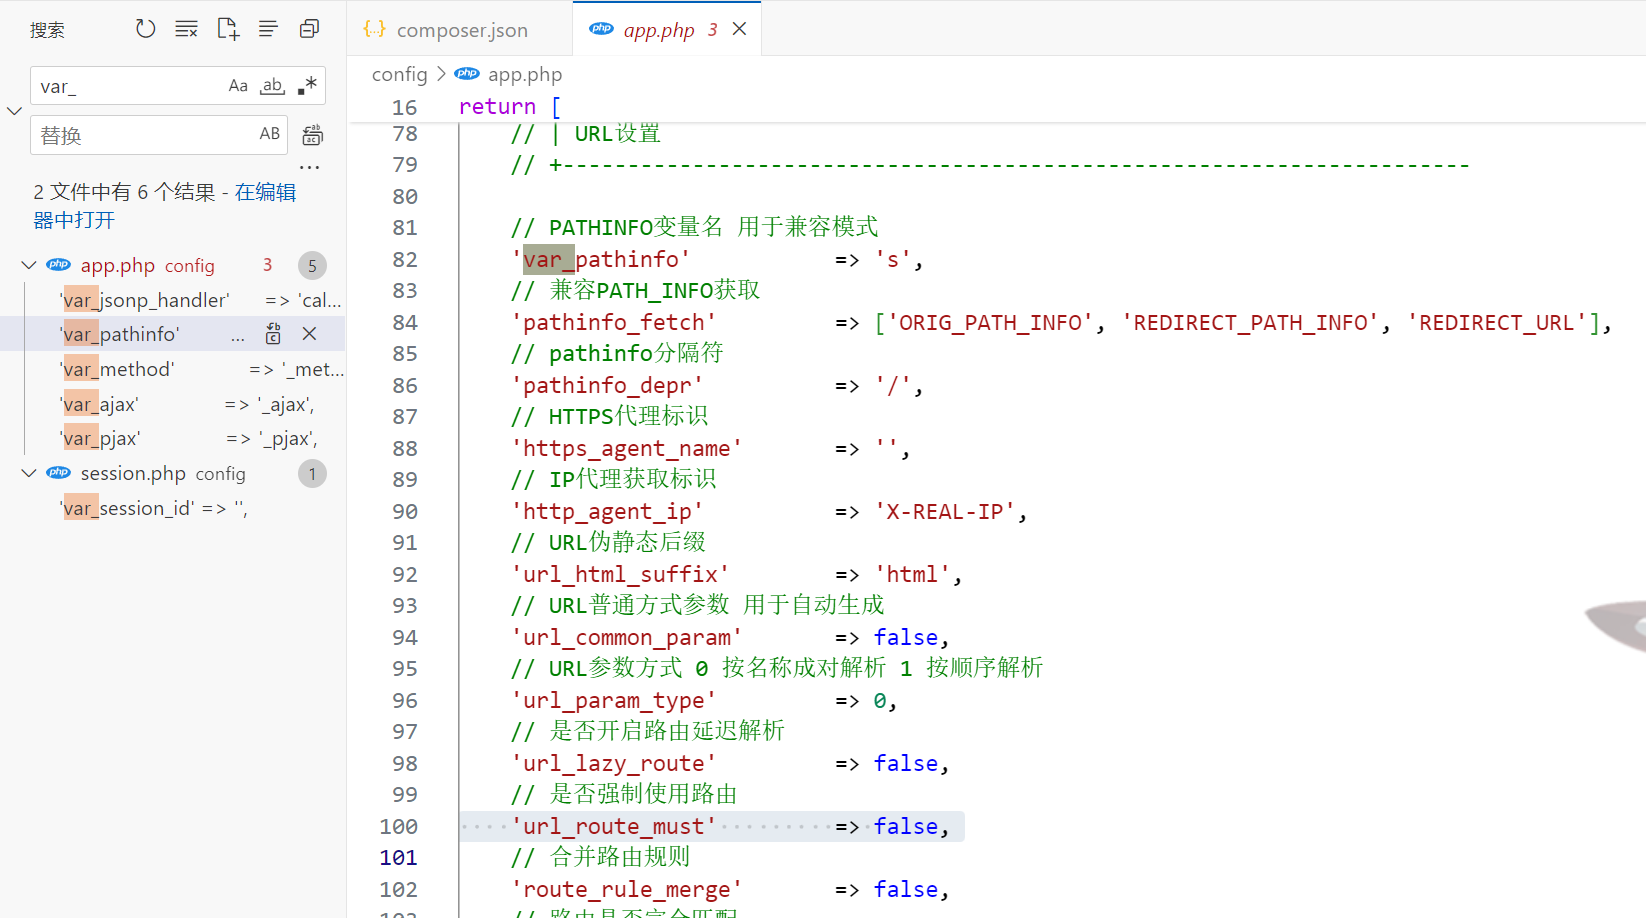This screenshot has height=918, width=1646.
Task: Click app.php result count badge 5
Action: click(312, 265)
